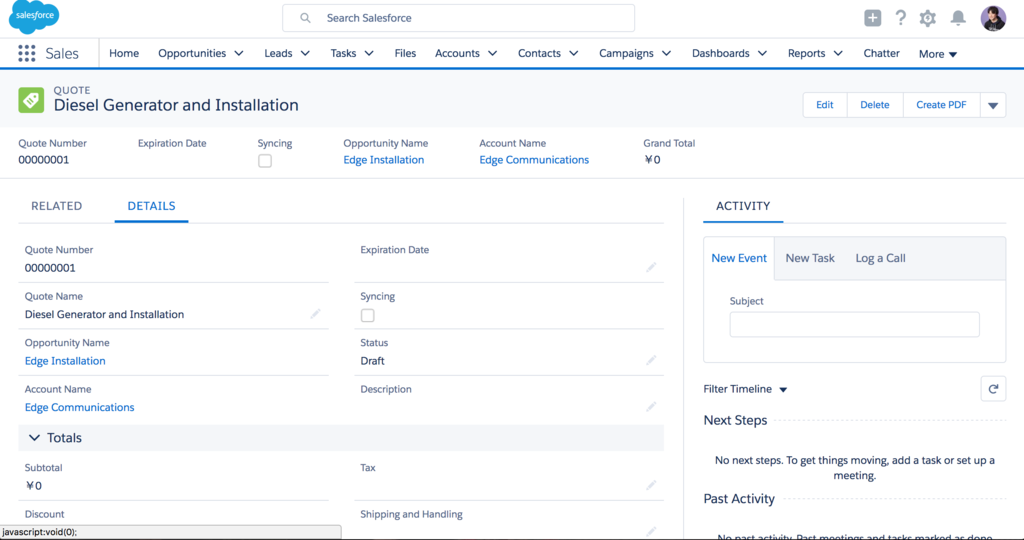Viewport: 1024px width, 540px height.
Task: Click the Subtotal ¥0 value
Action: [33, 485]
